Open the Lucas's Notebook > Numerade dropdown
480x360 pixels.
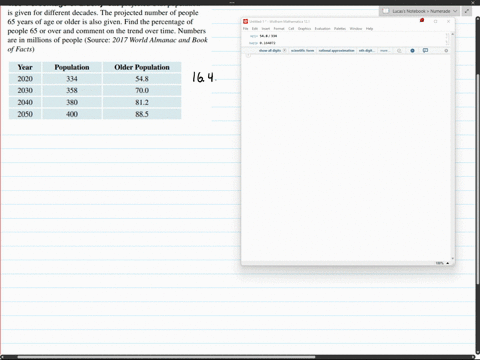coord(420,11)
